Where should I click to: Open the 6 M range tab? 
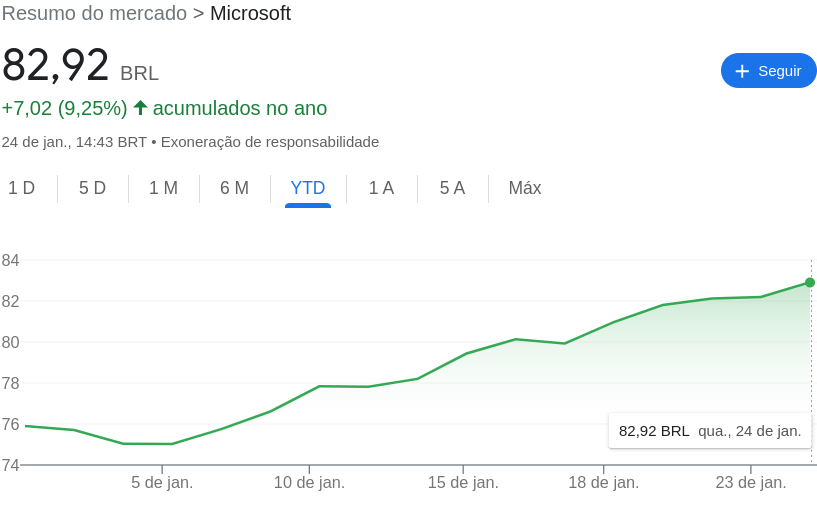pos(234,188)
